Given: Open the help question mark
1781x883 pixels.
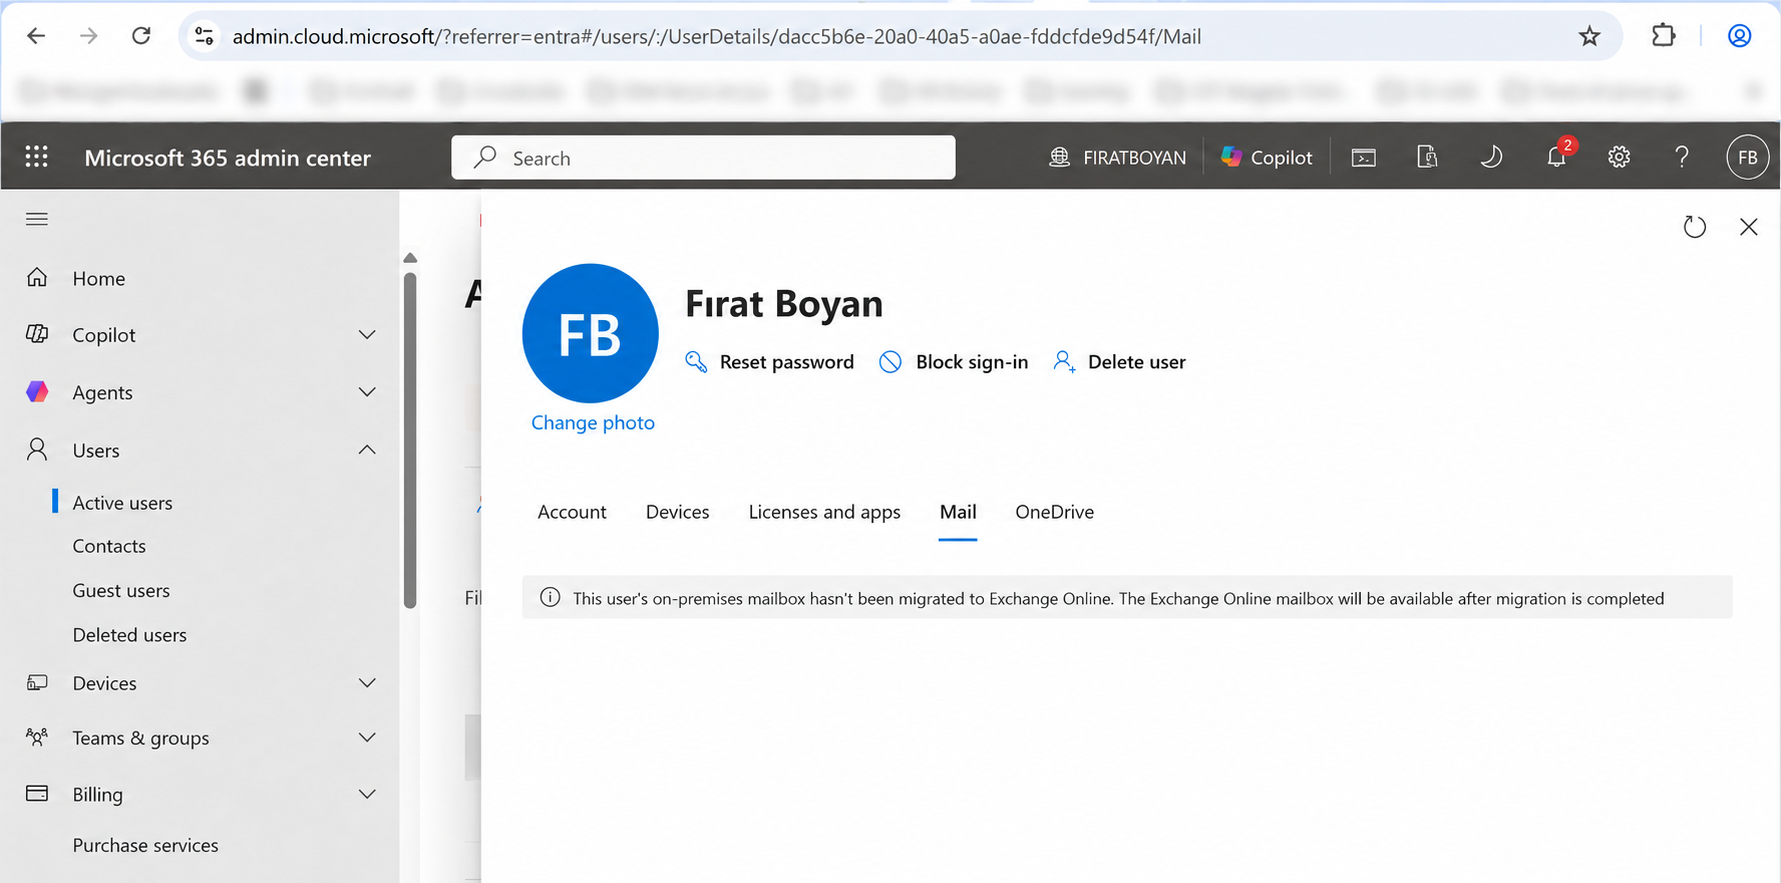Looking at the screenshot, I should (1682, 157).
